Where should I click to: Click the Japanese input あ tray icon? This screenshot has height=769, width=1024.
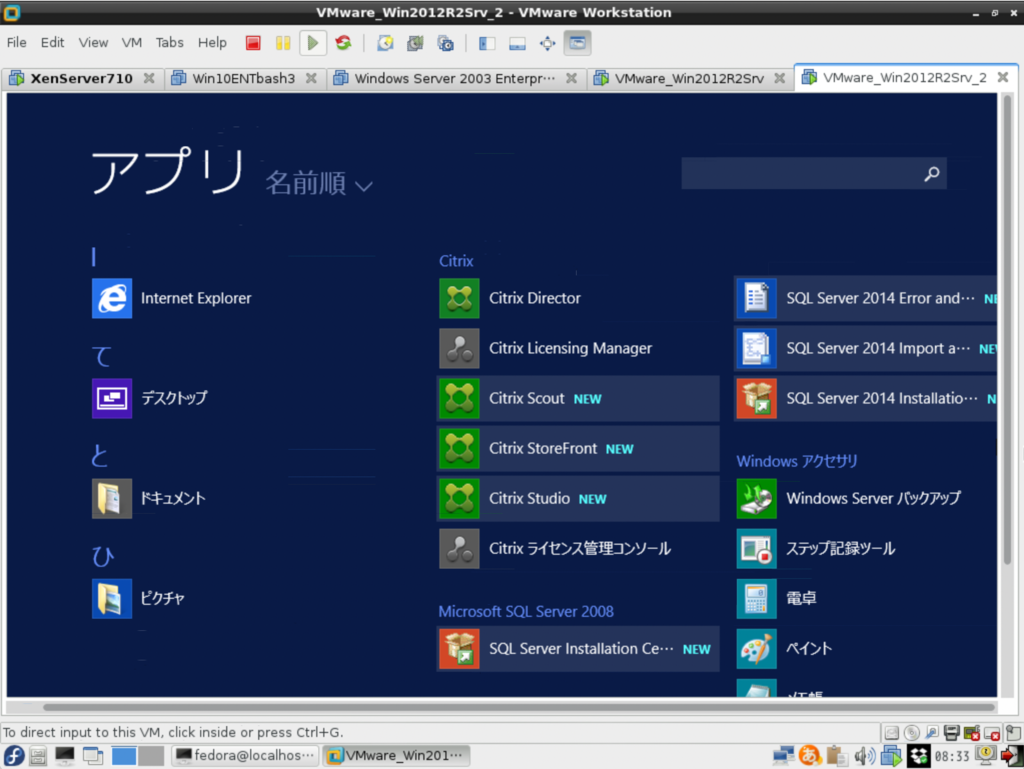click(x=809, y=755)
